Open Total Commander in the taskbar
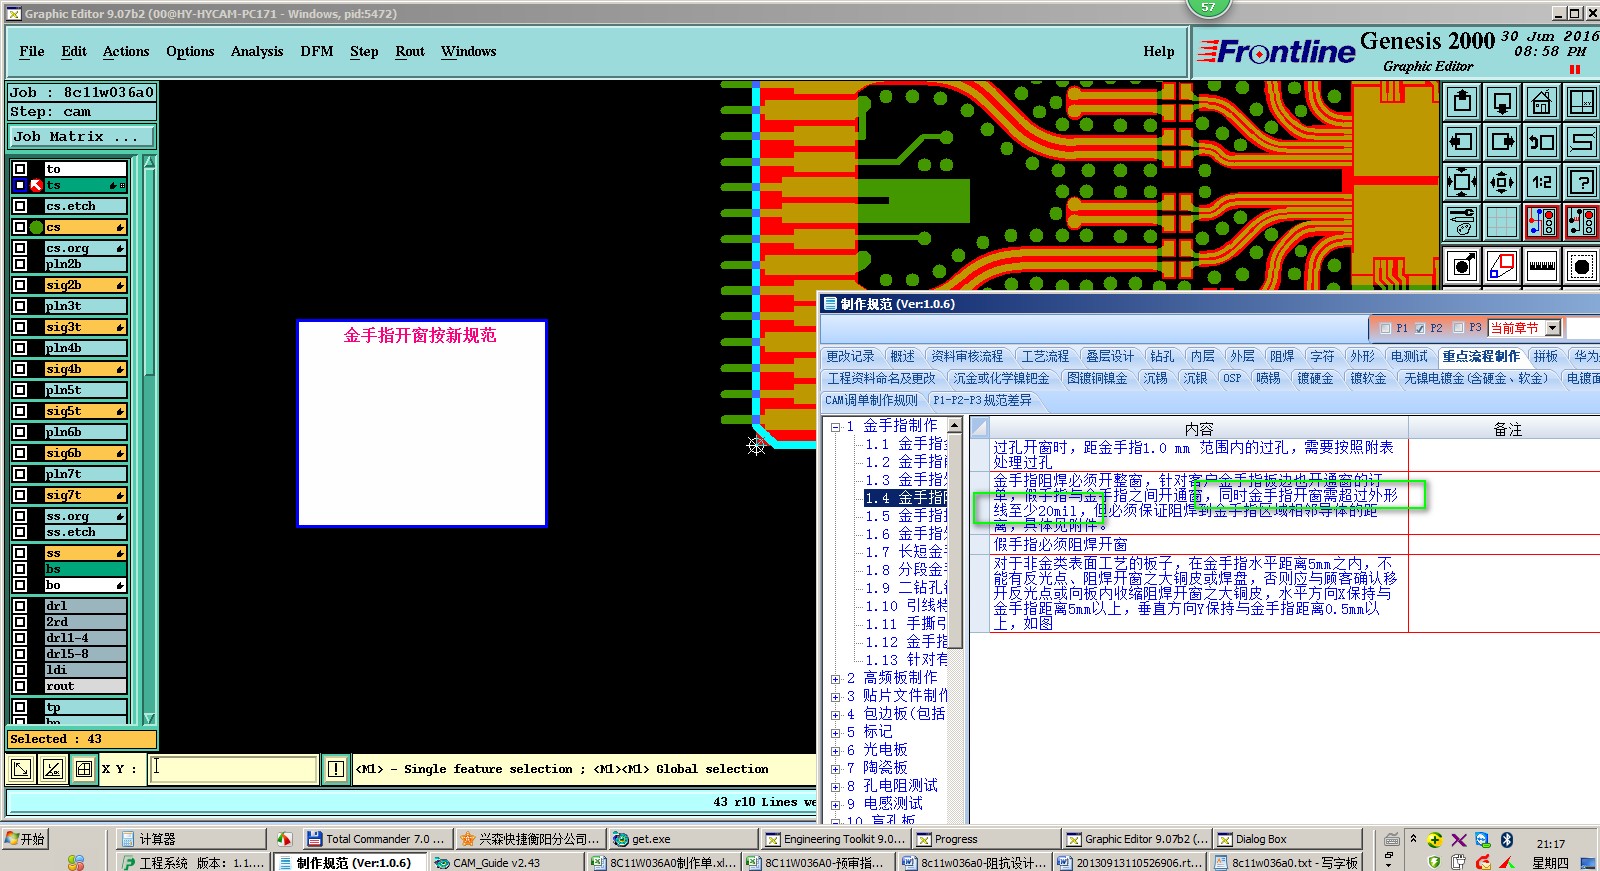Viewport: 1600px width, 871px height. [377, 839]
